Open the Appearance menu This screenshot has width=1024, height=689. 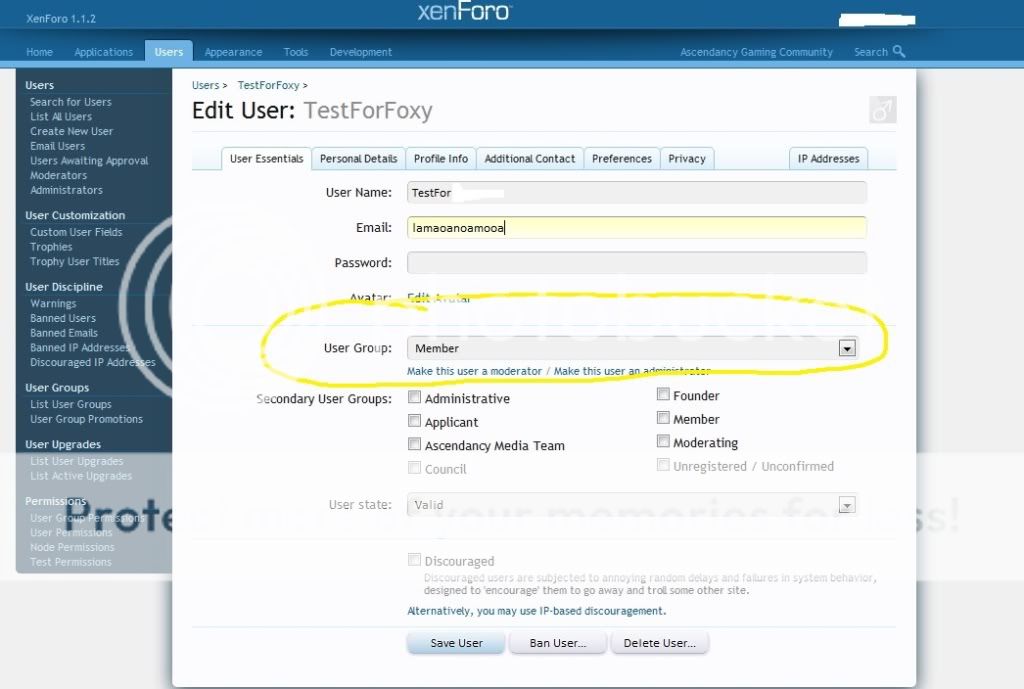[233, 52]
